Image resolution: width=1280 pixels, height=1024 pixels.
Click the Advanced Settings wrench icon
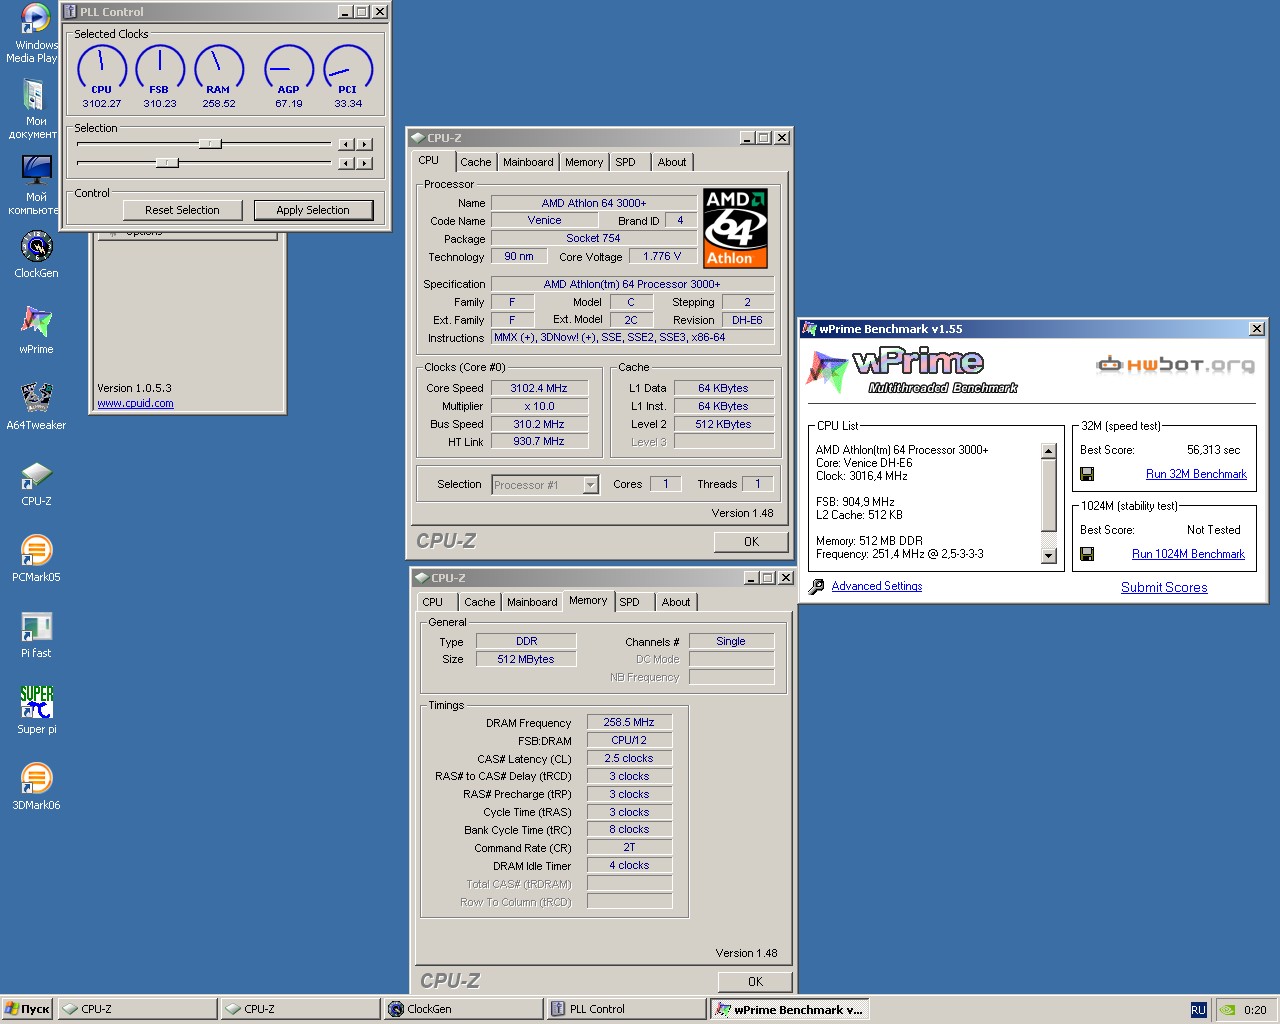tap(816, 586)
